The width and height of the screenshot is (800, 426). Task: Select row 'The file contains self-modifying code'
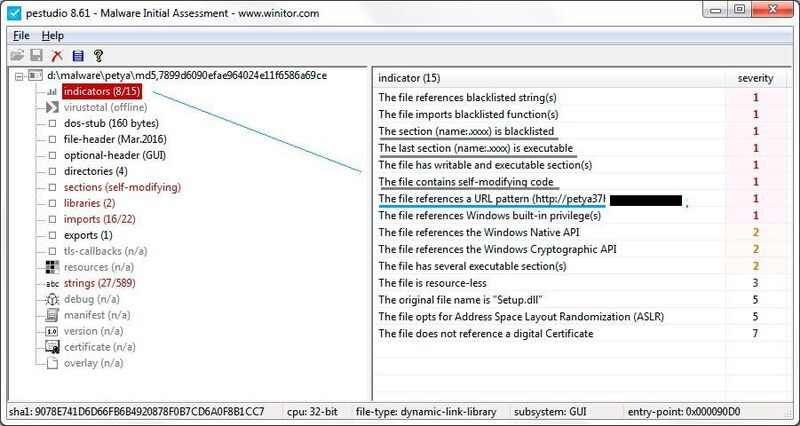(x=580, y=182)
